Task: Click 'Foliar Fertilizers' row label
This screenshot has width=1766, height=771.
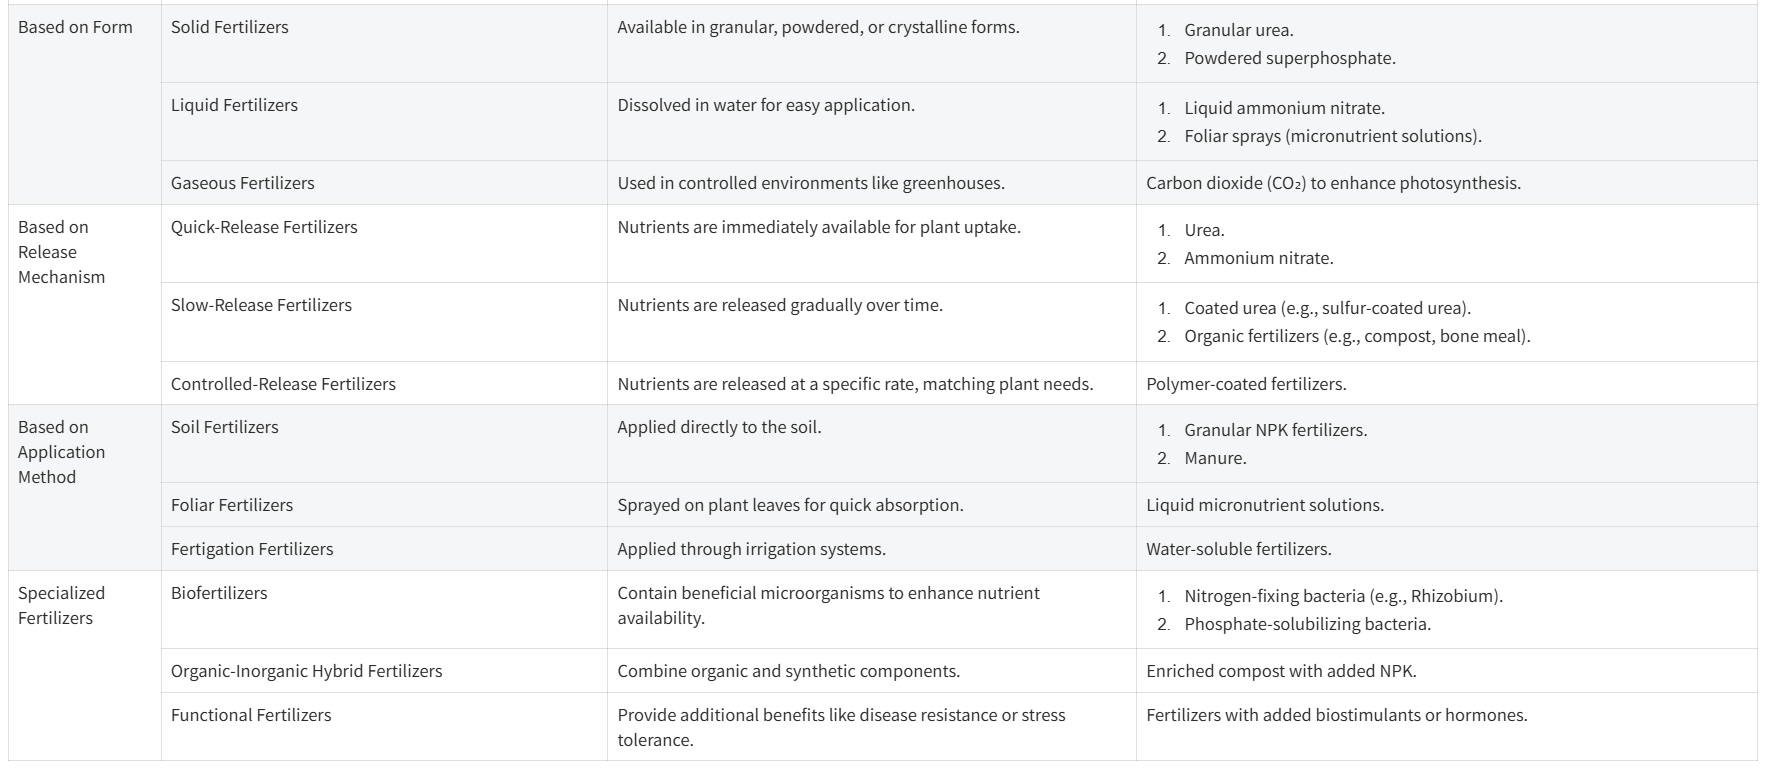Action: pyautogui.click(x=232, y=506)
